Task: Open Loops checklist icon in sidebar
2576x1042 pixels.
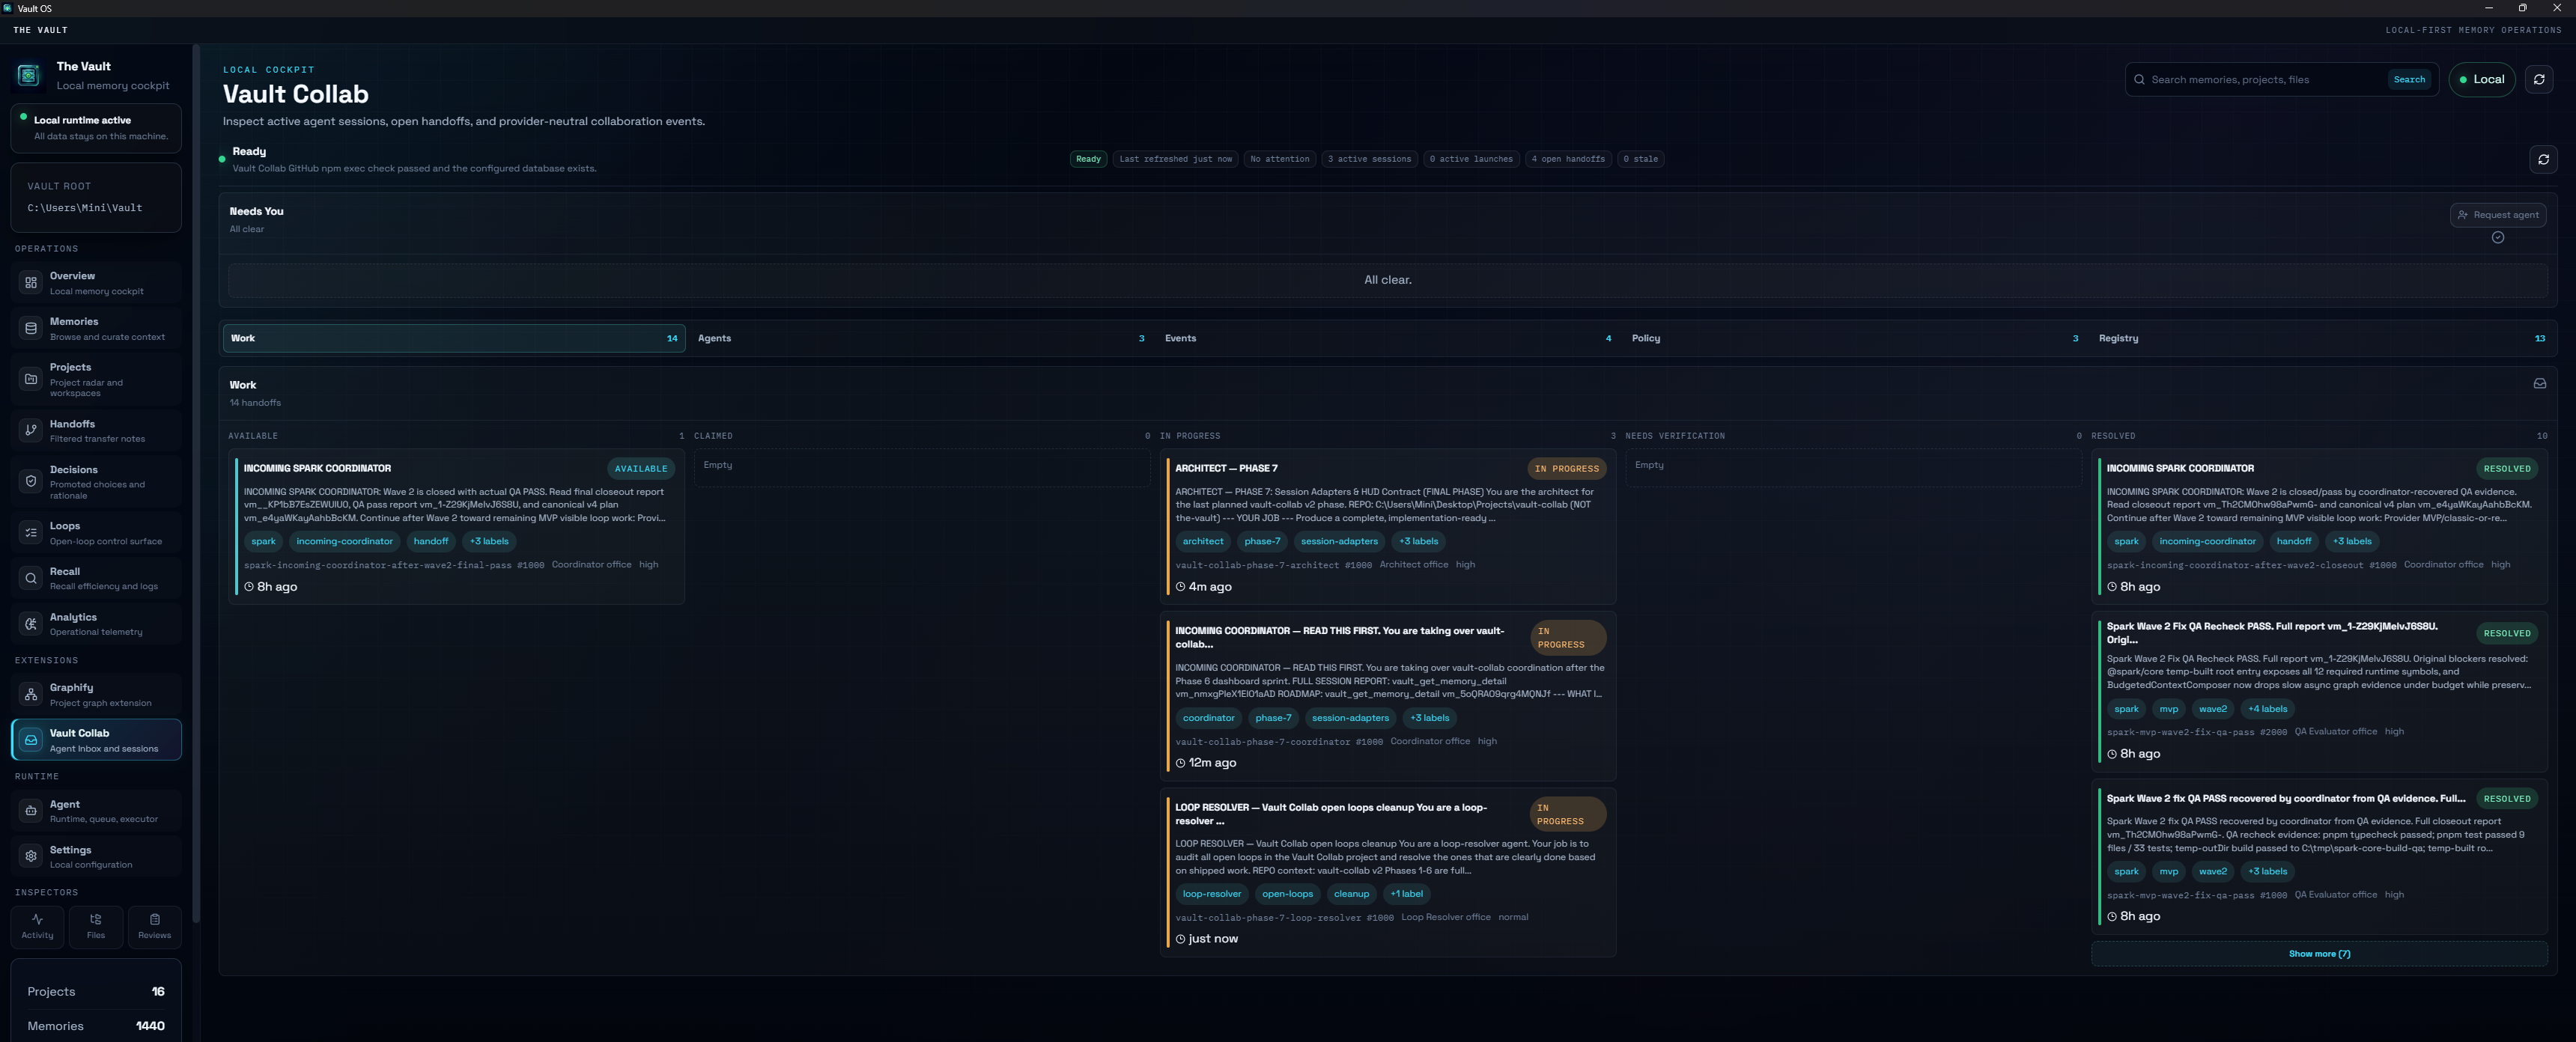Action: (x=31, y=532)
